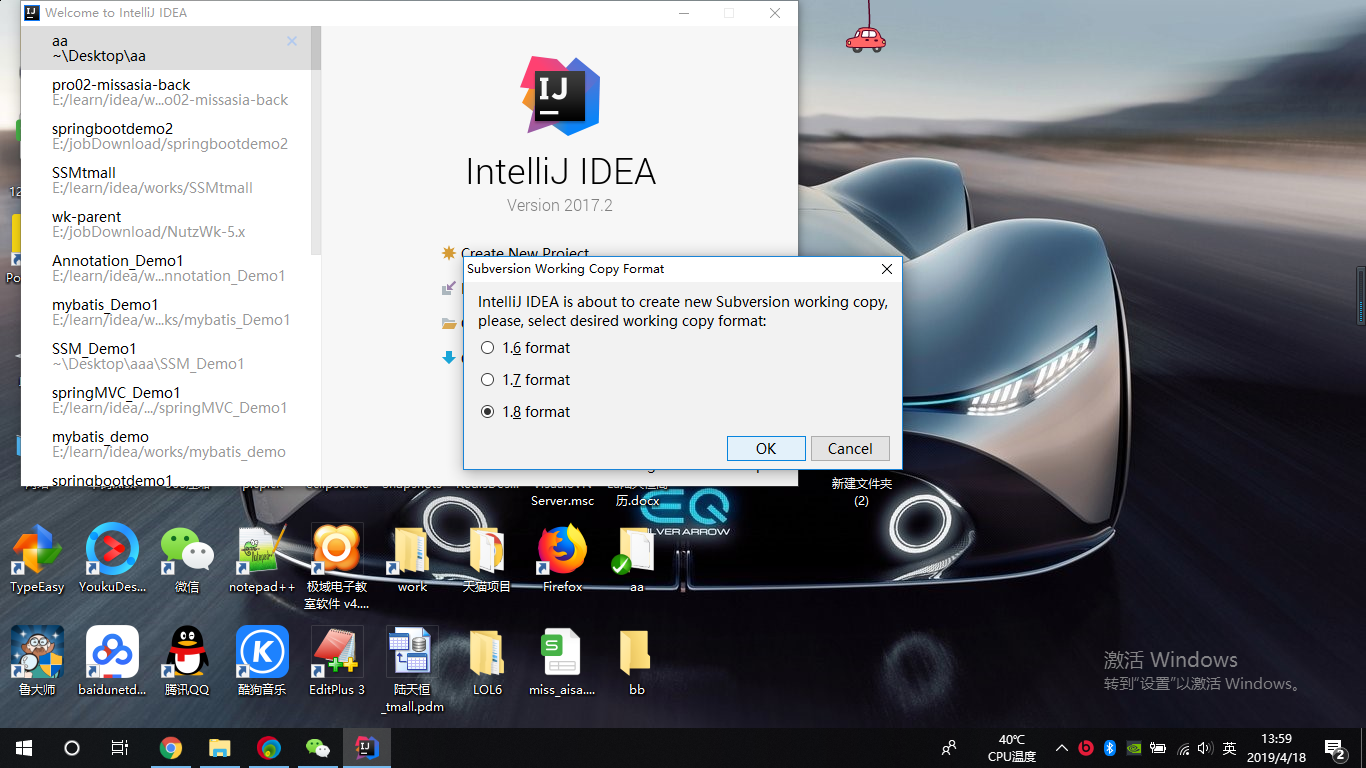
Task: Cancel the Subversion format dialog
Action: 850,448
